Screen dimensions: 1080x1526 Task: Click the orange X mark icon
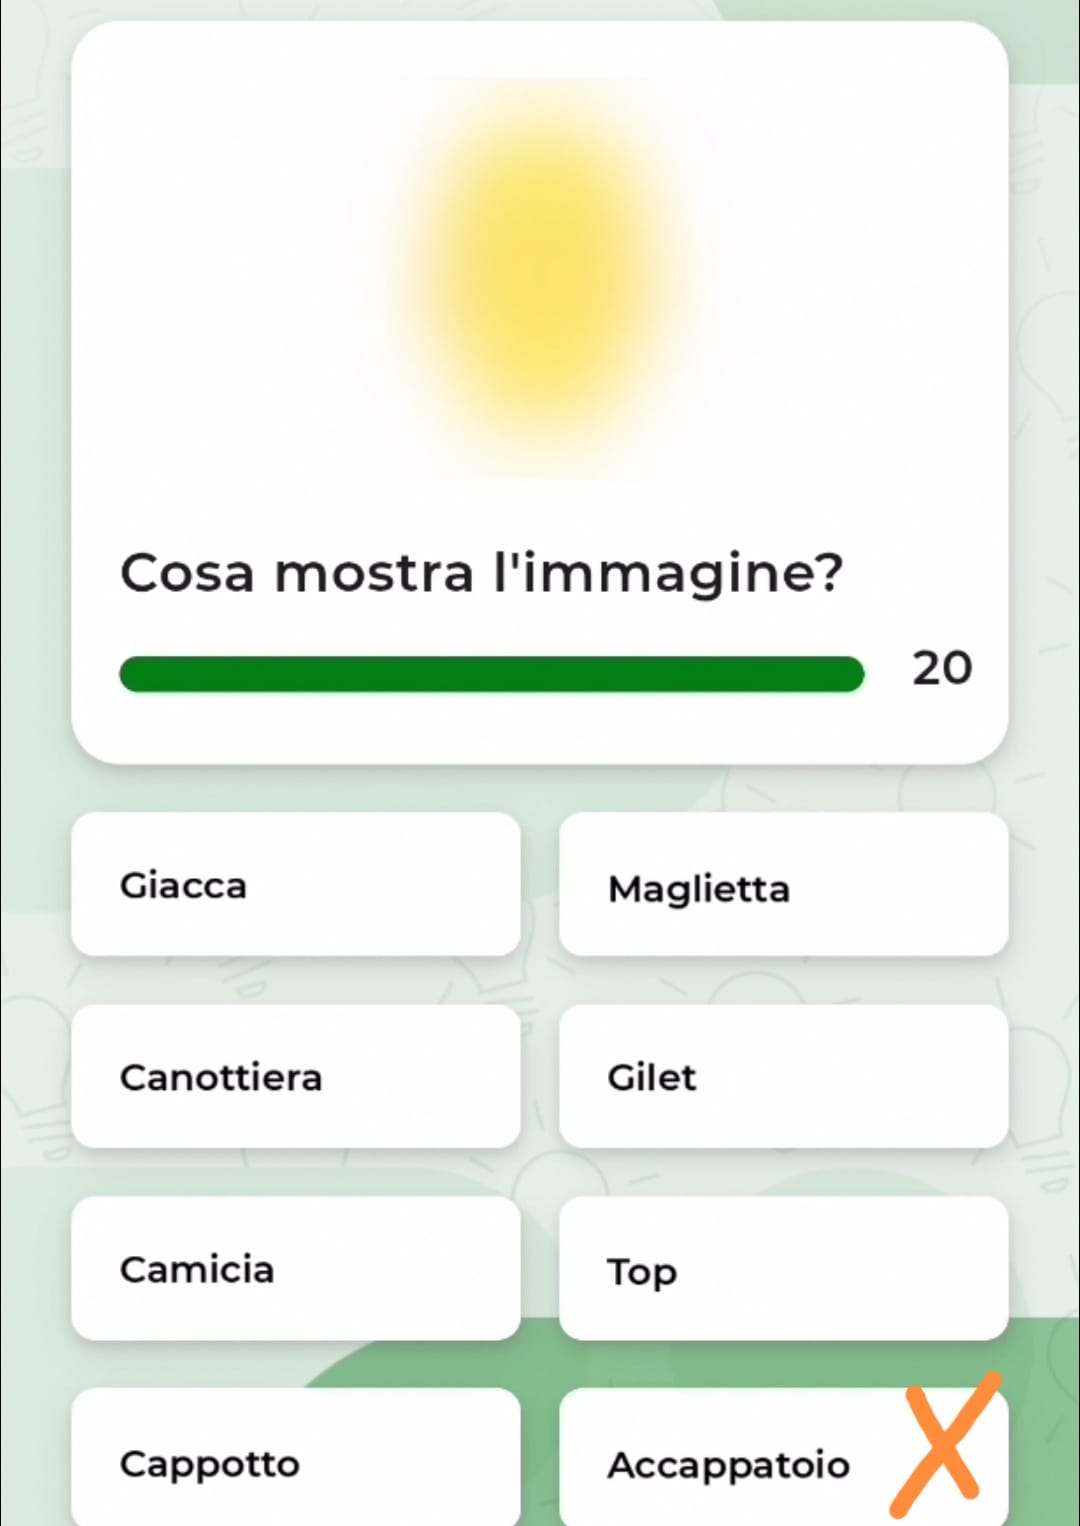click(x=944, y=1444)
